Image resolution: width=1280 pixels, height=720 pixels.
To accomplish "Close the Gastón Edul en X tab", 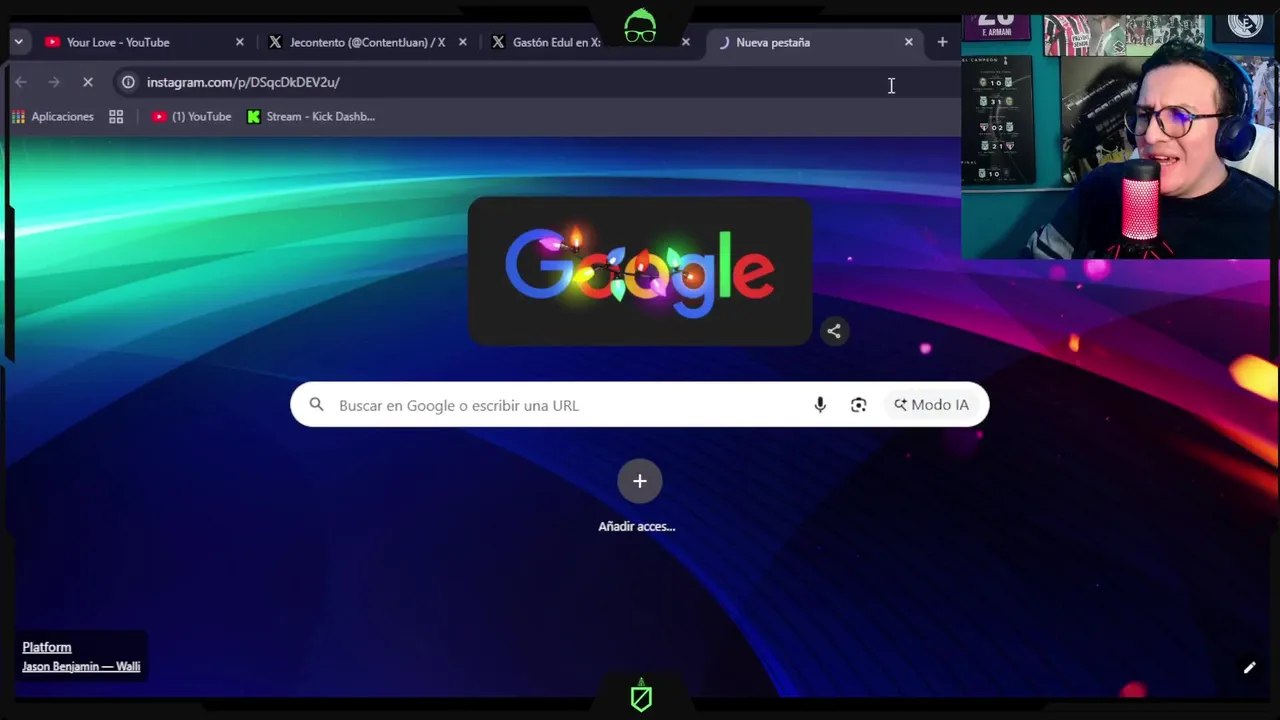I will click(685, 42).
